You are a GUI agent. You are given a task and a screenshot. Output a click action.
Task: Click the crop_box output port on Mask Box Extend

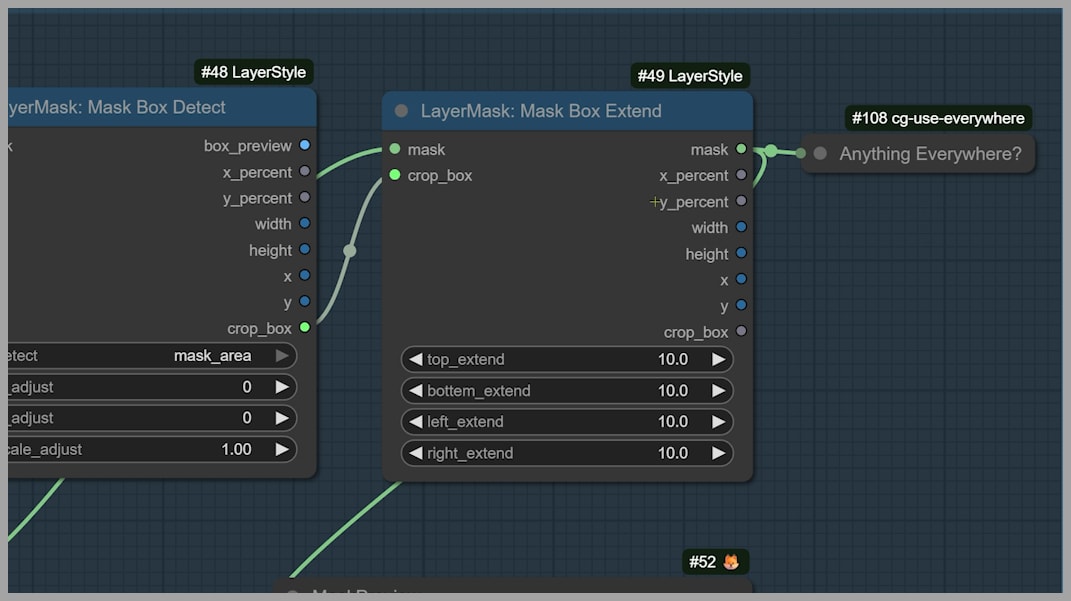(741, 331)
